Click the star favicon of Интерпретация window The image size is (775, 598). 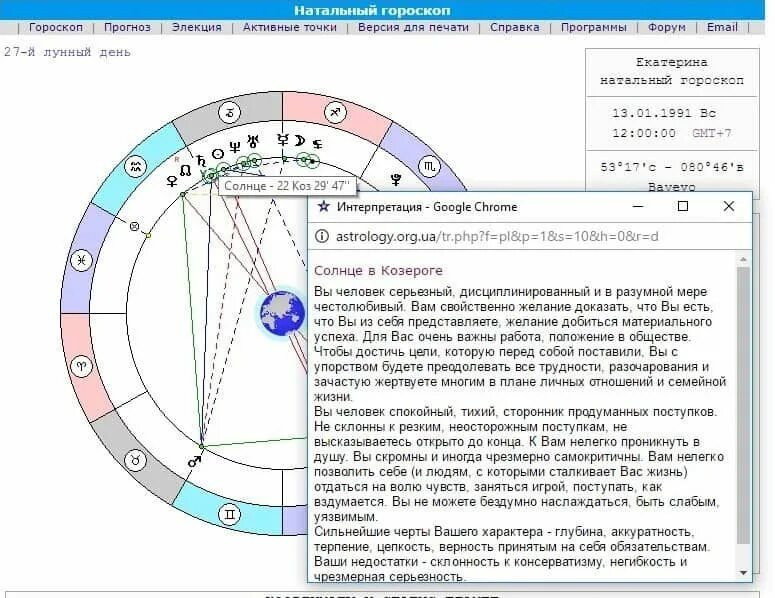click(323, 206)
